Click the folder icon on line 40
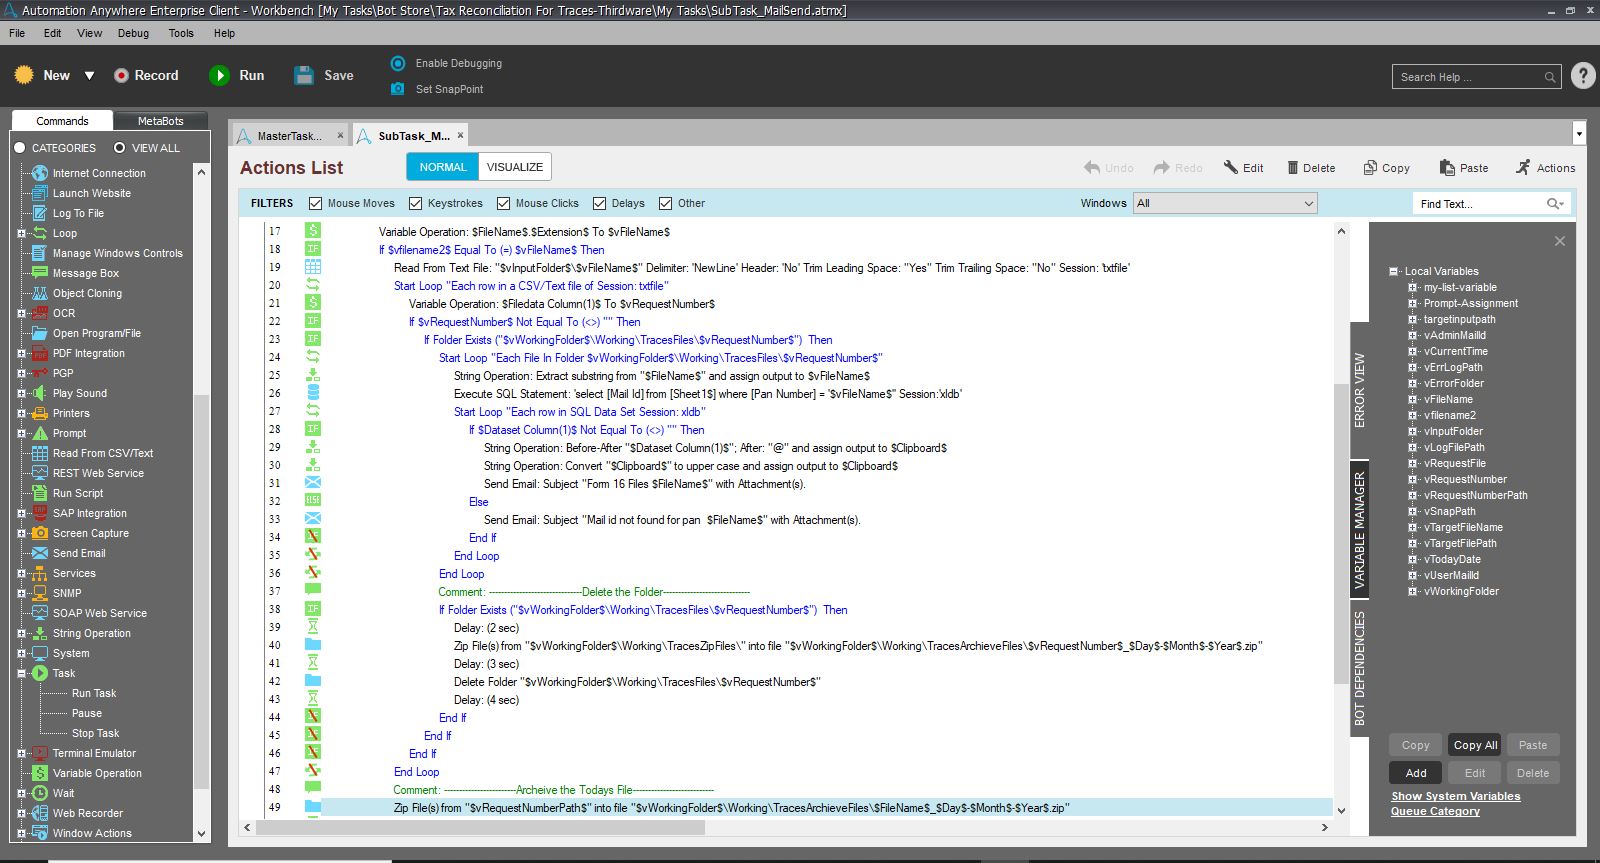Viewport: 1600px width, 863px height. pyautogui.click(x=313, y=645)
